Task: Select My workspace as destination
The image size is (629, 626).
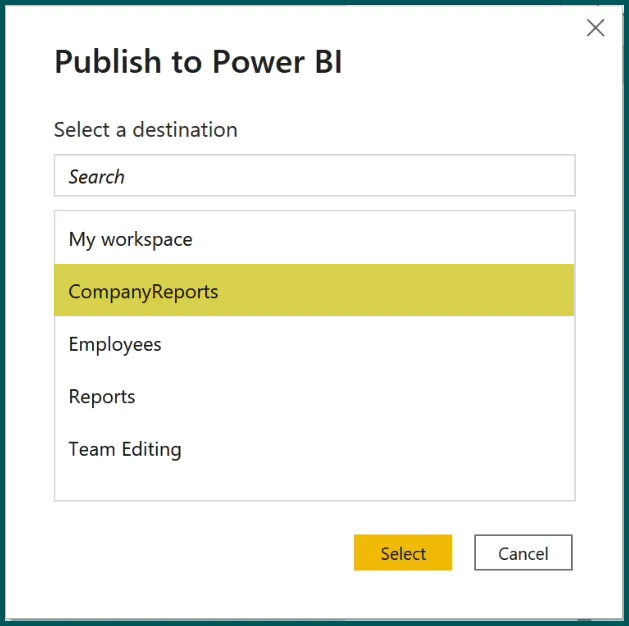Action: coord(131,240)
